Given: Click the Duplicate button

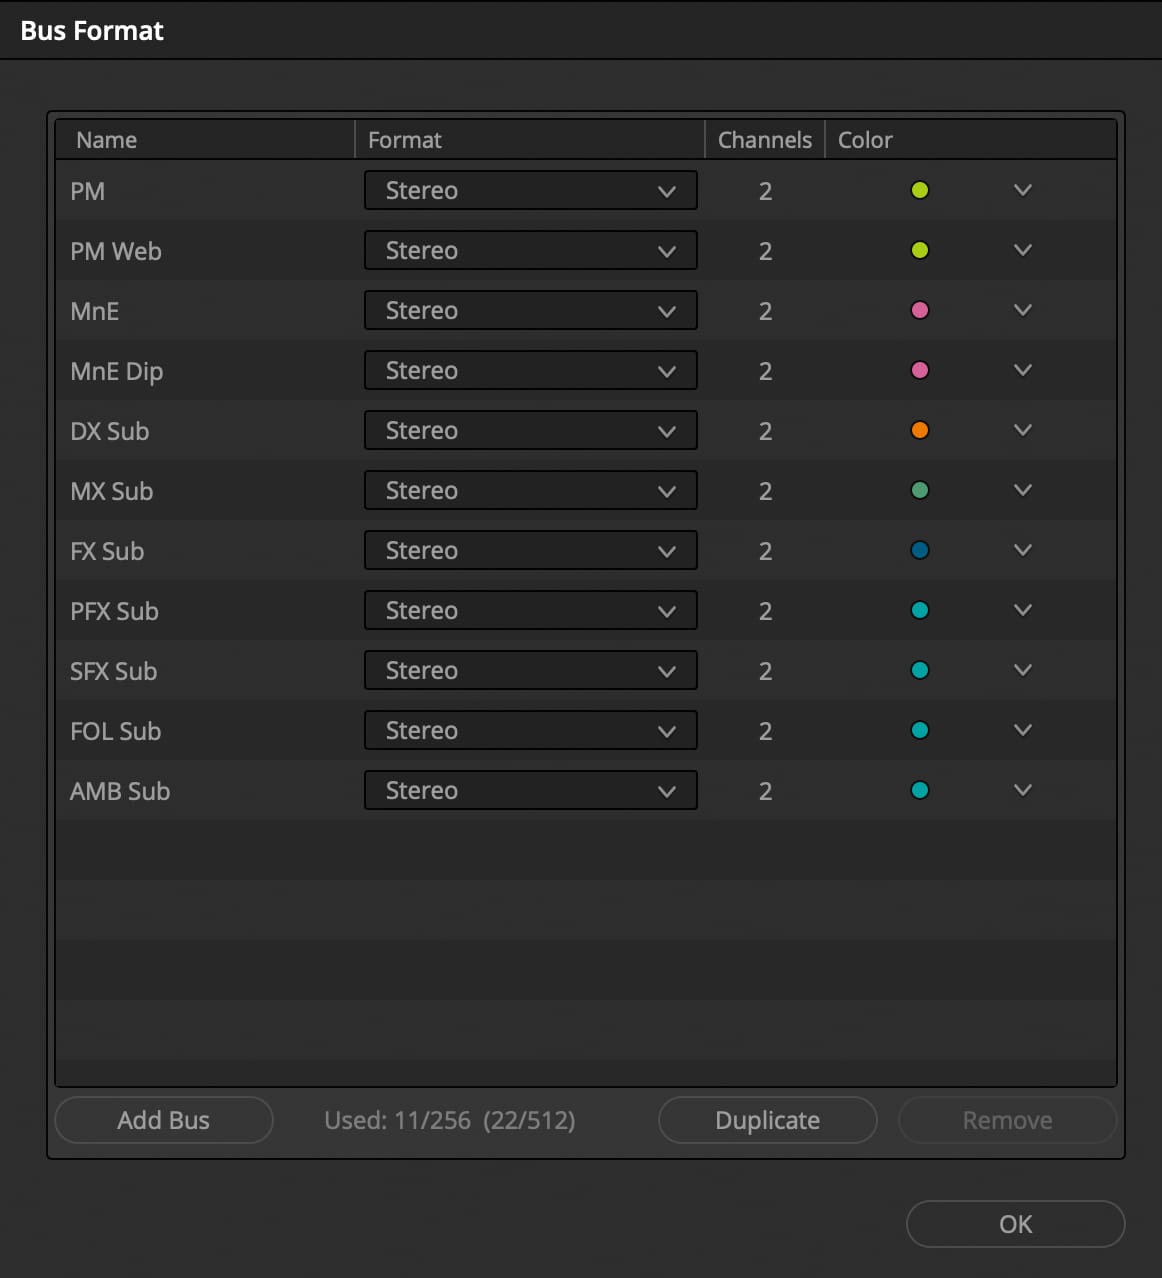Looking at the screenshot, I should pyautogui.click(x=767, y=1120).
